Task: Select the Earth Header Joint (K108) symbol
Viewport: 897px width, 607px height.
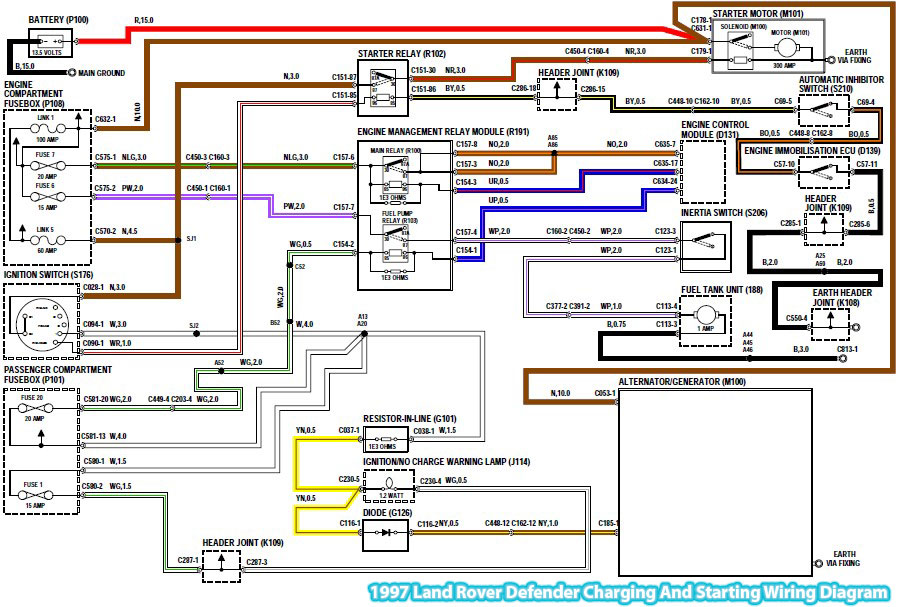Action: click(x=831, y=324)
